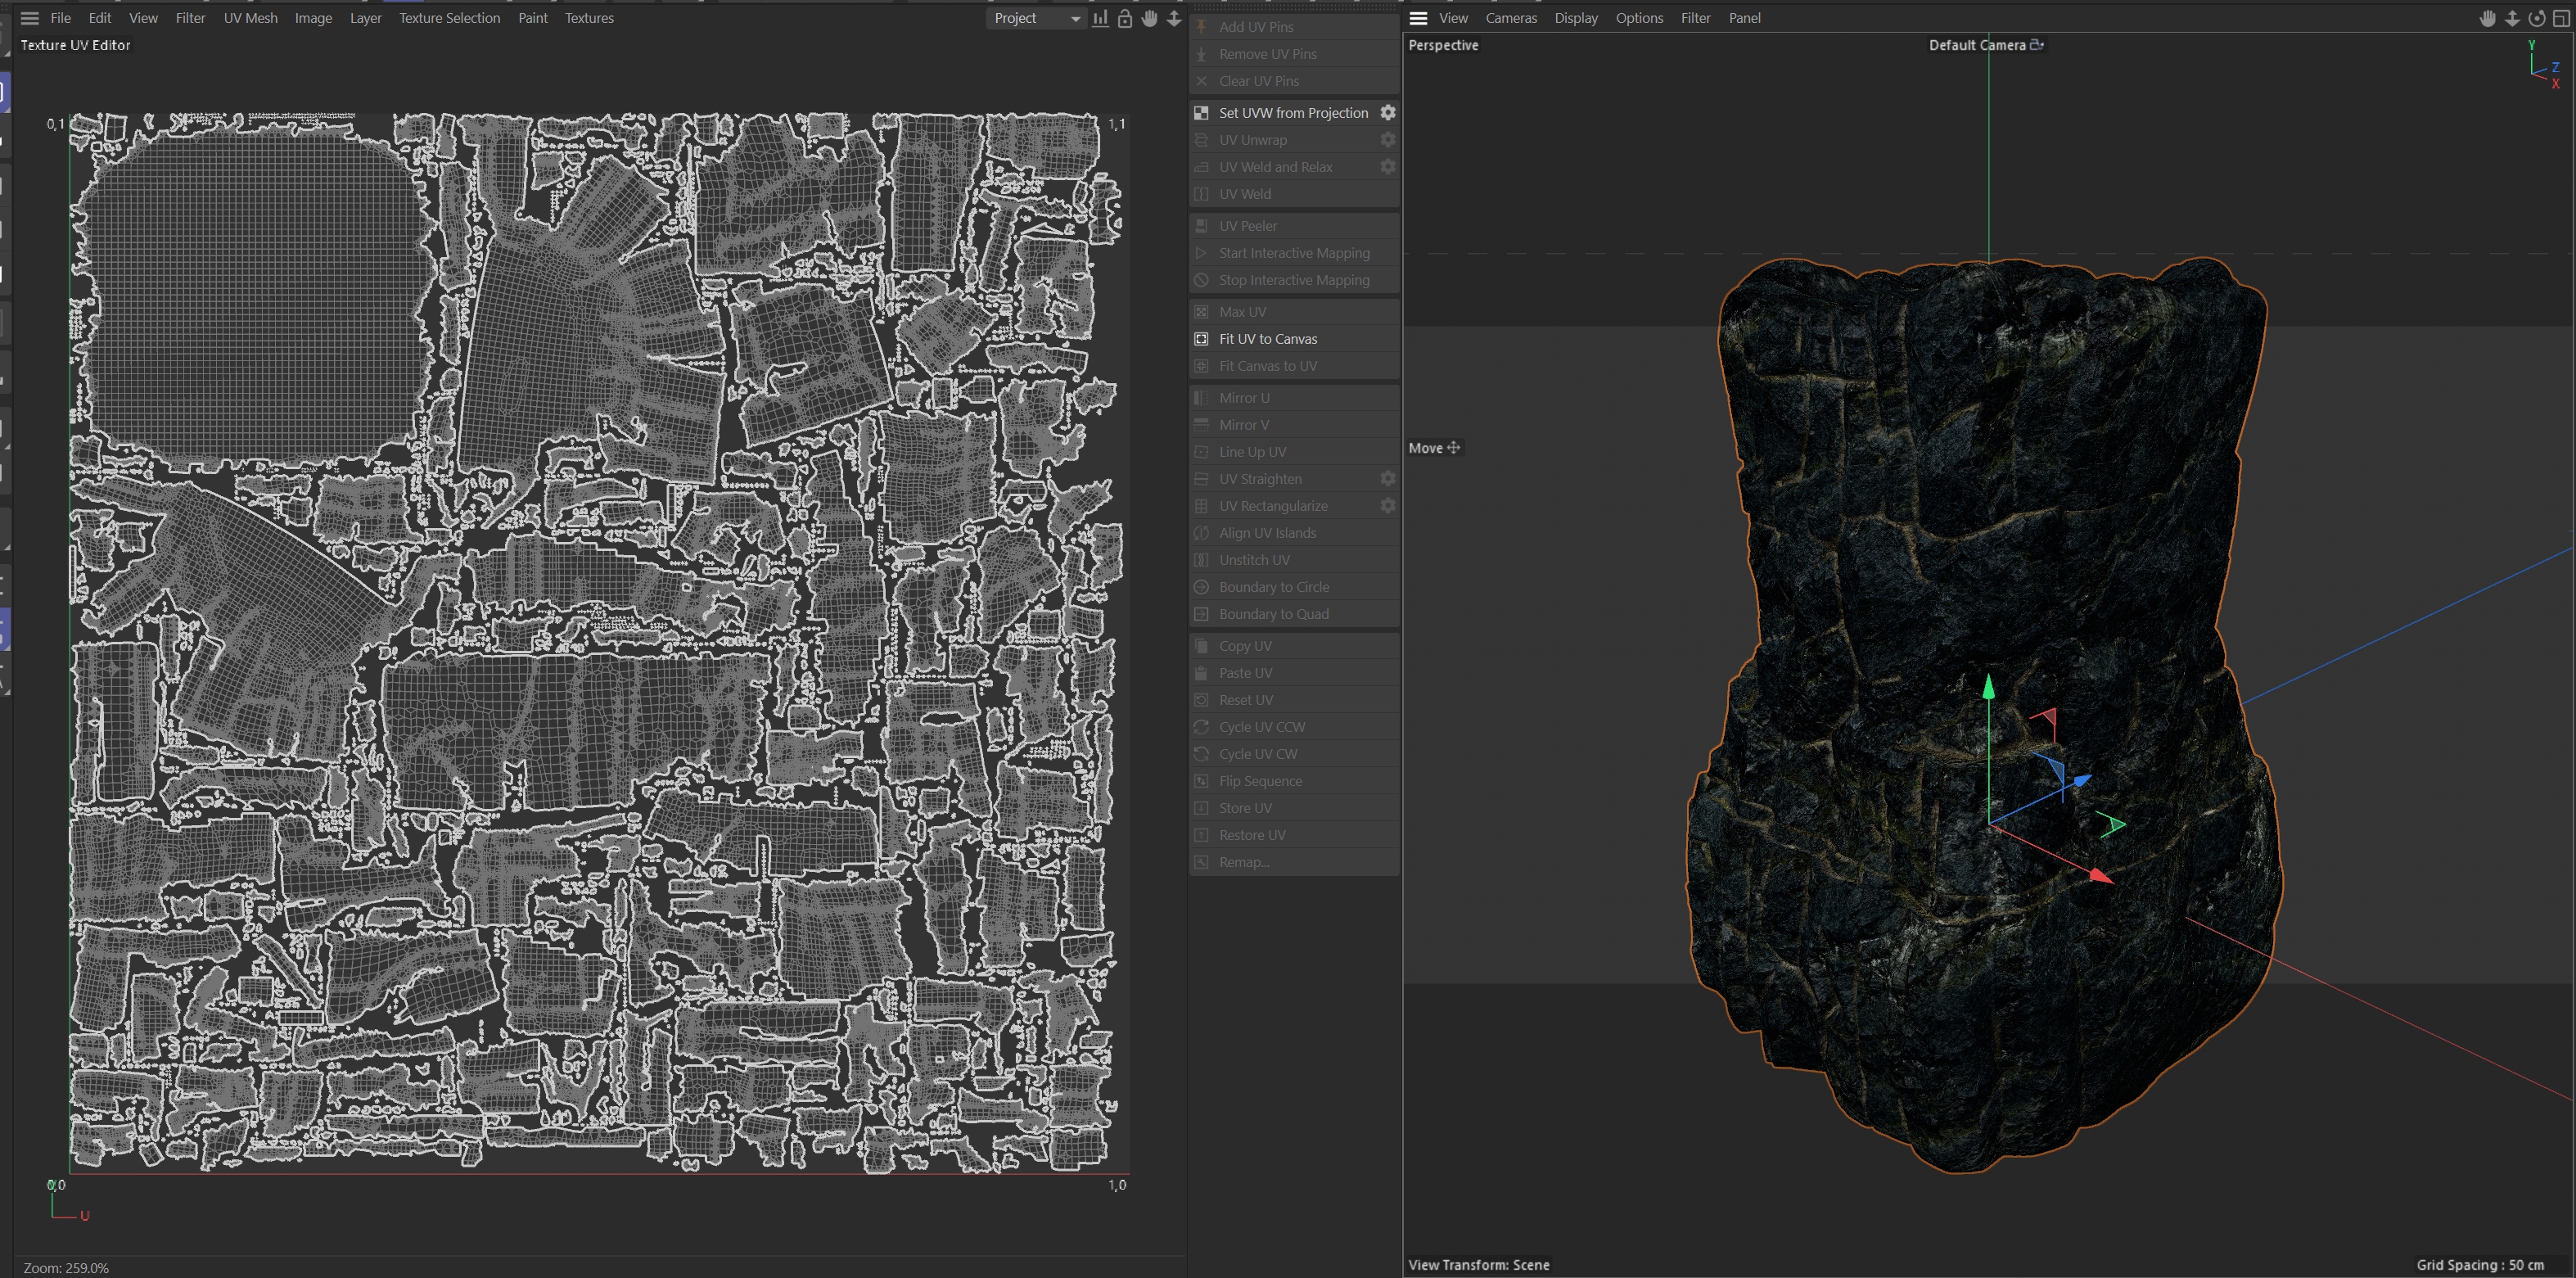Click the viewport layout toggle icon
Image resolution: width=2576 pixels, height=1278 pixels.
[x=2561, y=18]
